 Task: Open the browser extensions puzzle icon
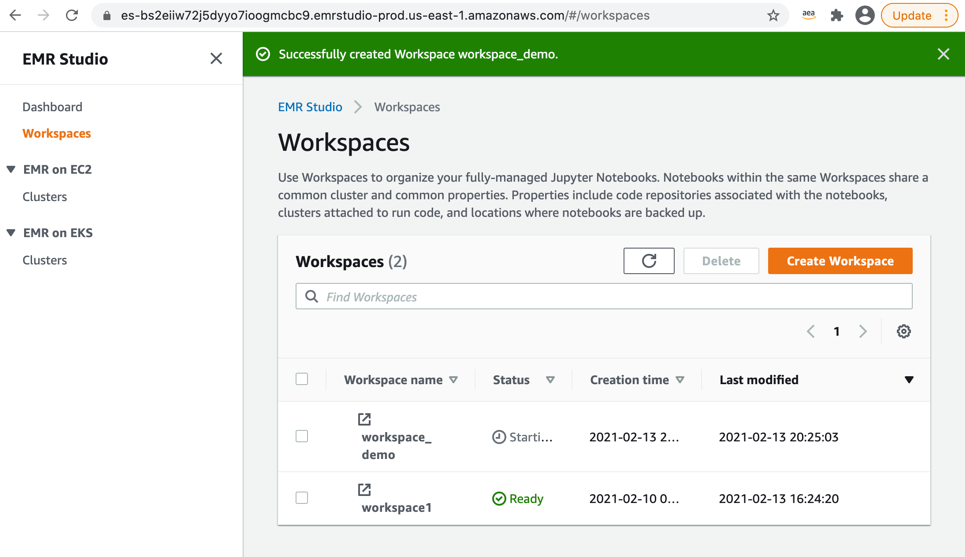pos(836,15)
